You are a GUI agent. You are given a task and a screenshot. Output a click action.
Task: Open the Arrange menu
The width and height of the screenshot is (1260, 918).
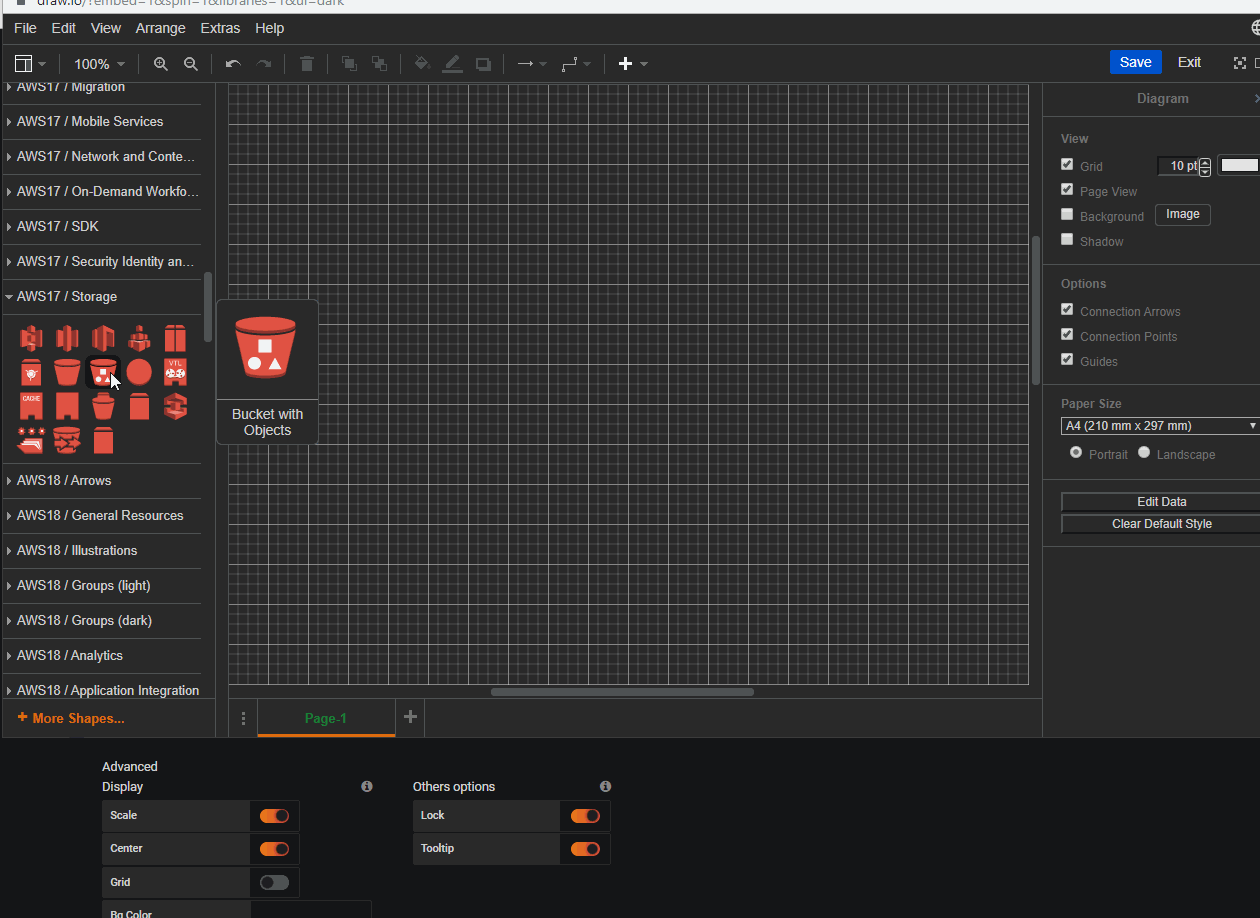[160, 28]
